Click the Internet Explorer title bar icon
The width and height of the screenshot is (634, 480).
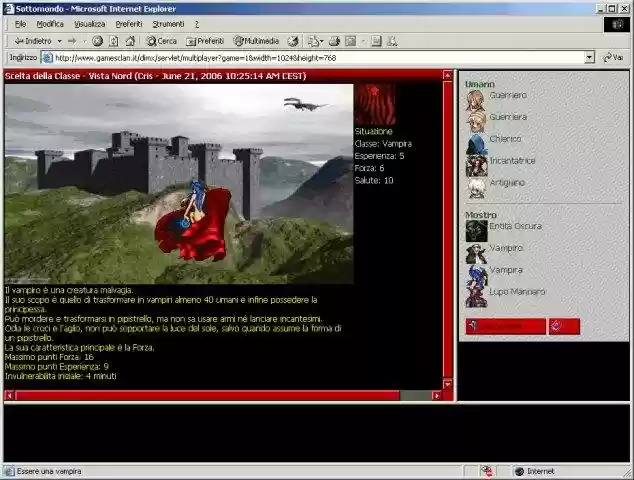pyautogui.click(x=9, y=8)
